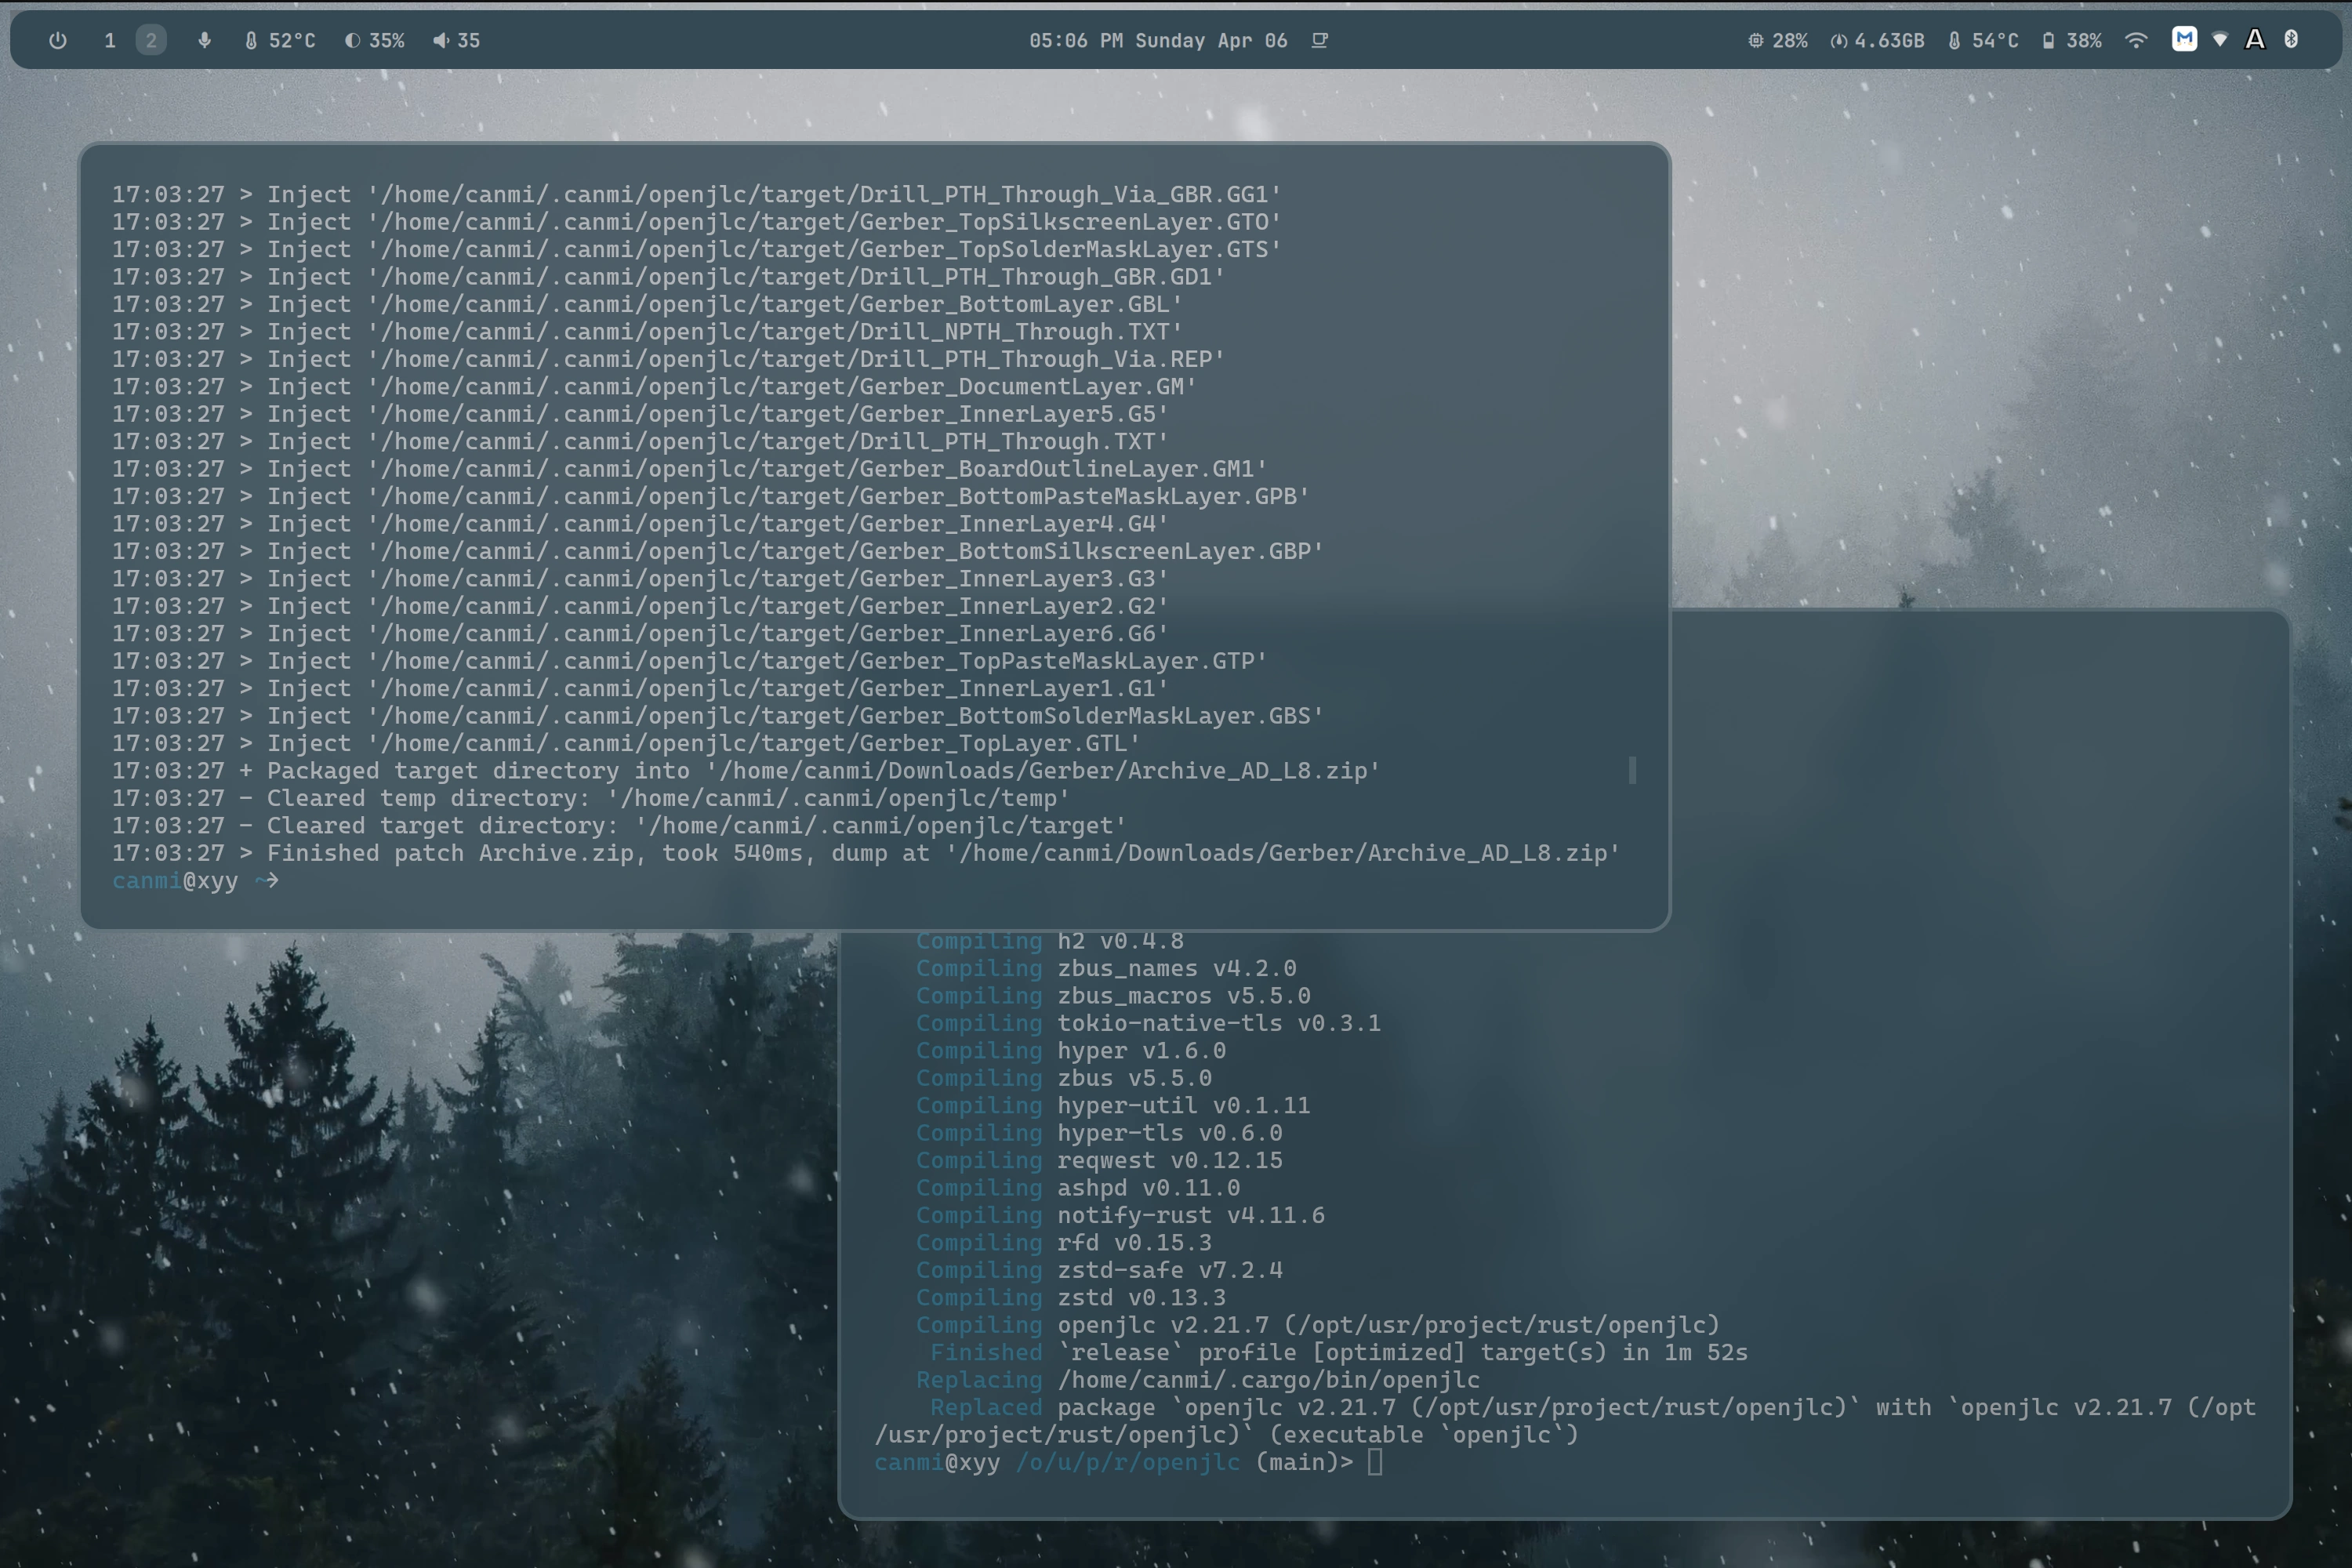Open the Wi-Fi network icon
2352x1568 pixels.
[2136, 40]
